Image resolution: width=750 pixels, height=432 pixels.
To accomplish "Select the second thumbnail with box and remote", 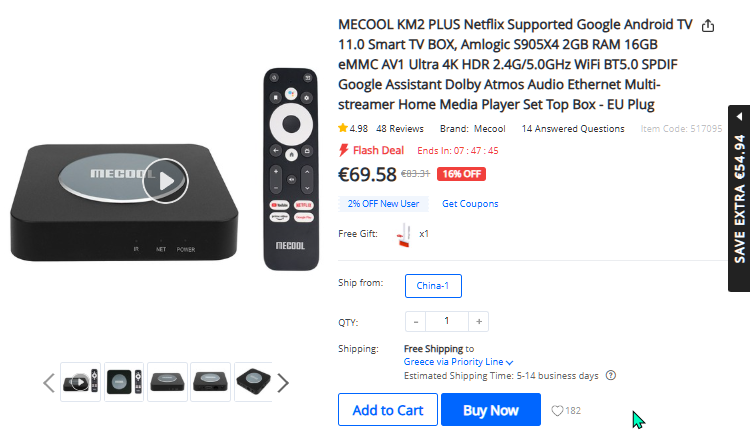I will click(124, 382).
